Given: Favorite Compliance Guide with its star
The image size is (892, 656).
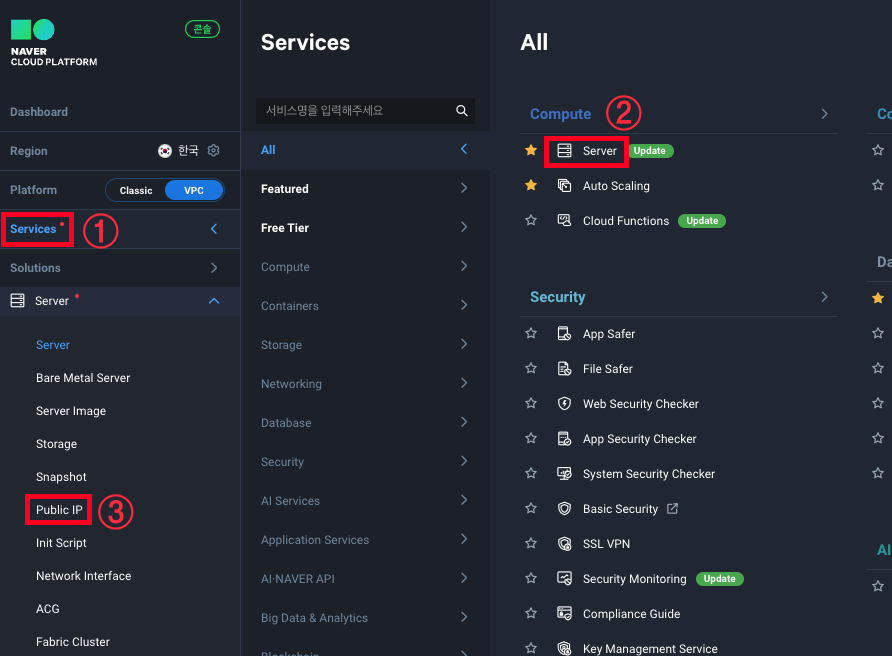Looking at the screenshot, I should (531, 613).
